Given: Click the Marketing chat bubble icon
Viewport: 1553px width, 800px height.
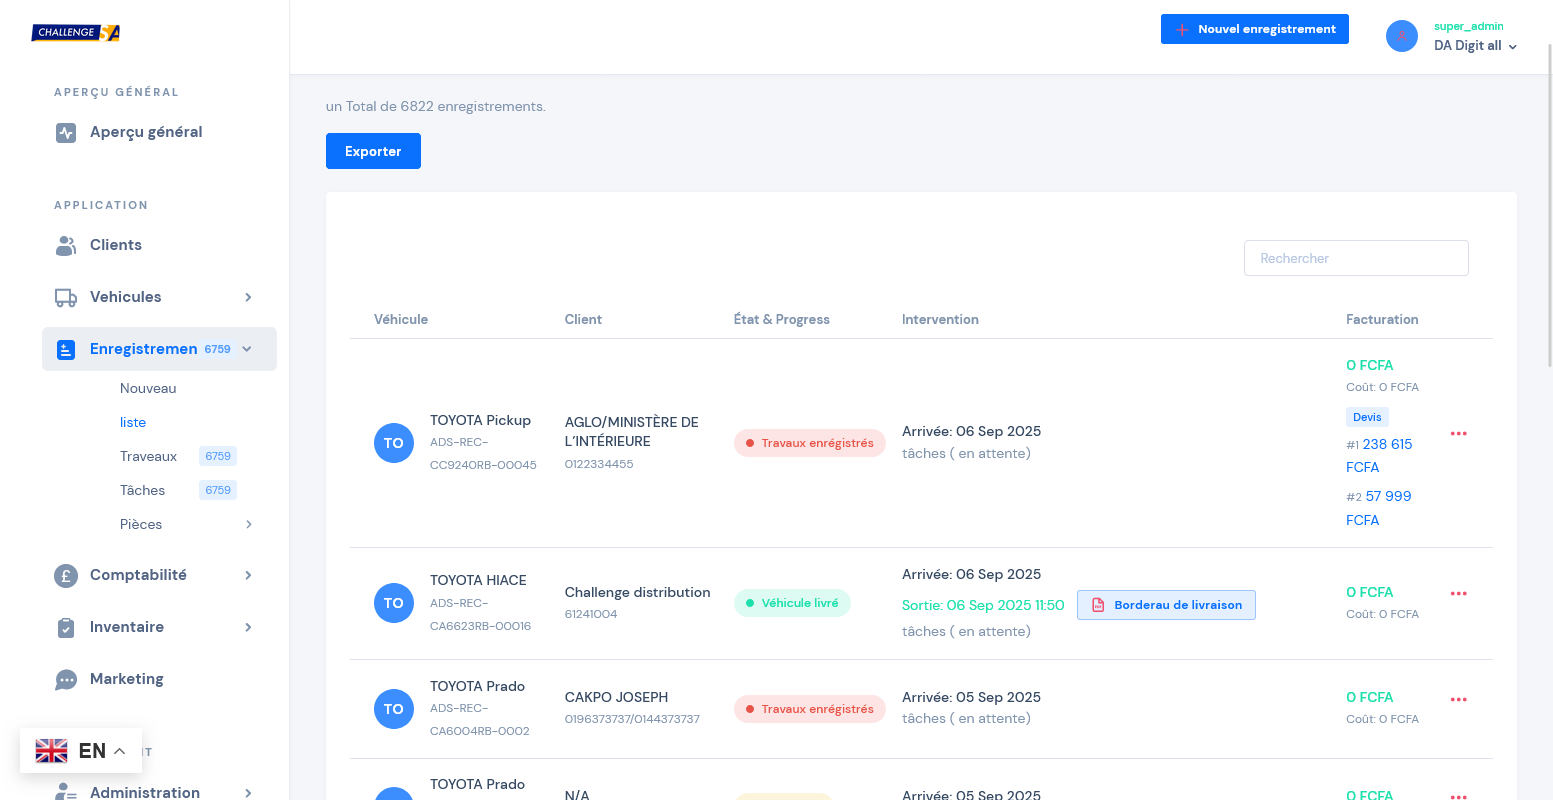Looking at the screenshot, I should pyautogui.click(x=66, y=680).
